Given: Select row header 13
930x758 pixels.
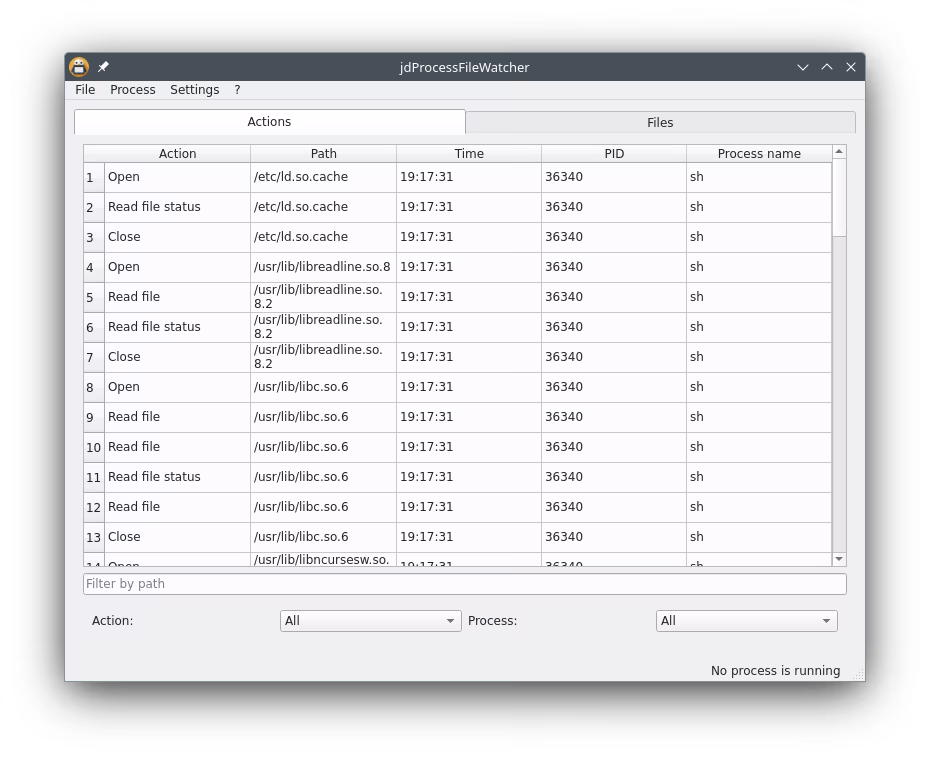Looking at the screenshot, I should click(x=94, y=537).
